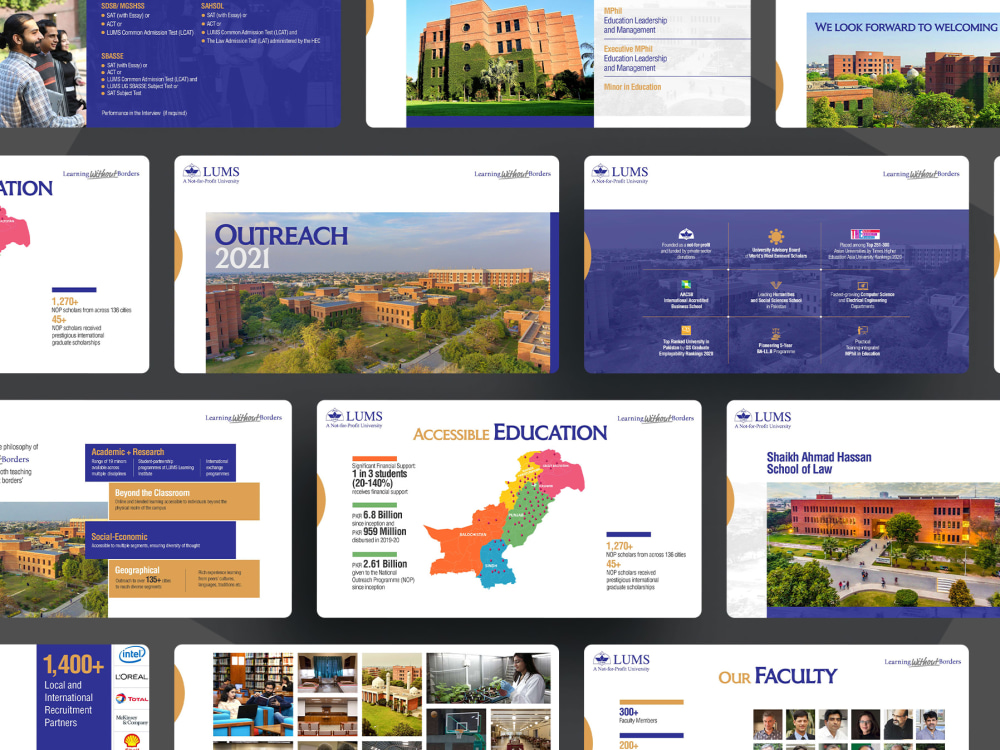1000x750 pixels.
Task: Click the L'Oréal logo icon
Action: (131, 676)
